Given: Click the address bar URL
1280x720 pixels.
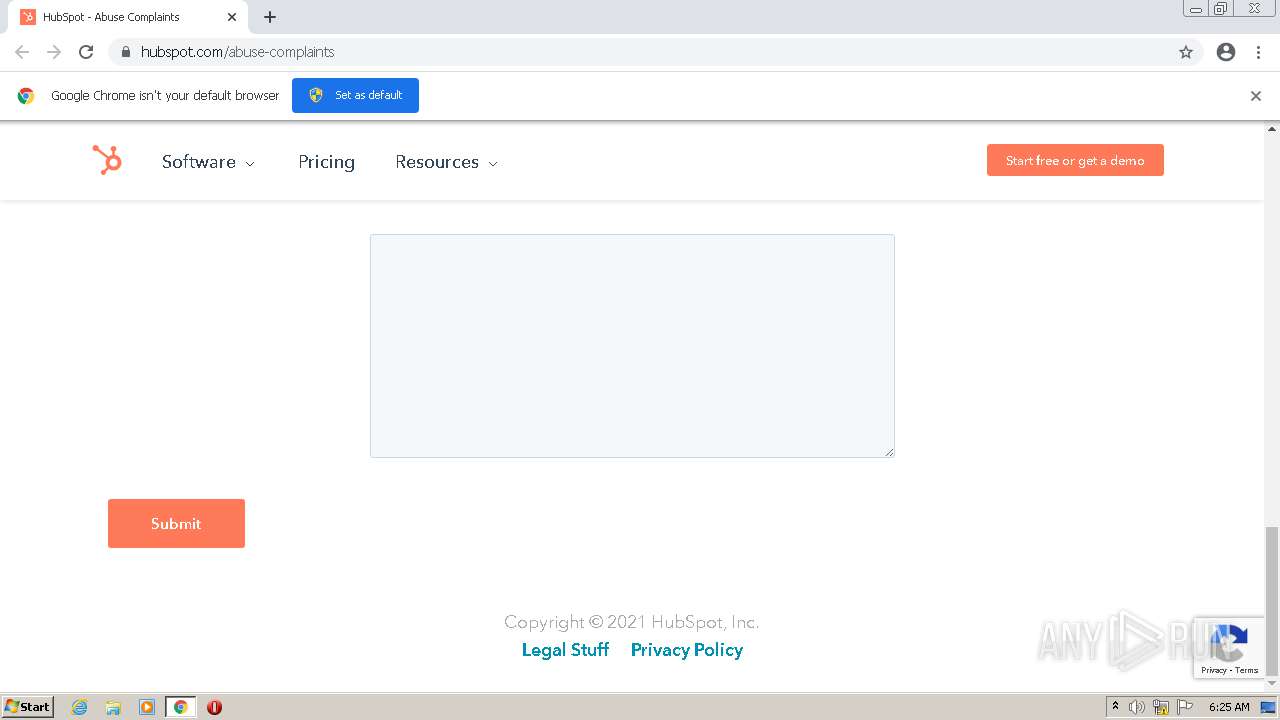Looking at the screenshot, I should 237,52.
